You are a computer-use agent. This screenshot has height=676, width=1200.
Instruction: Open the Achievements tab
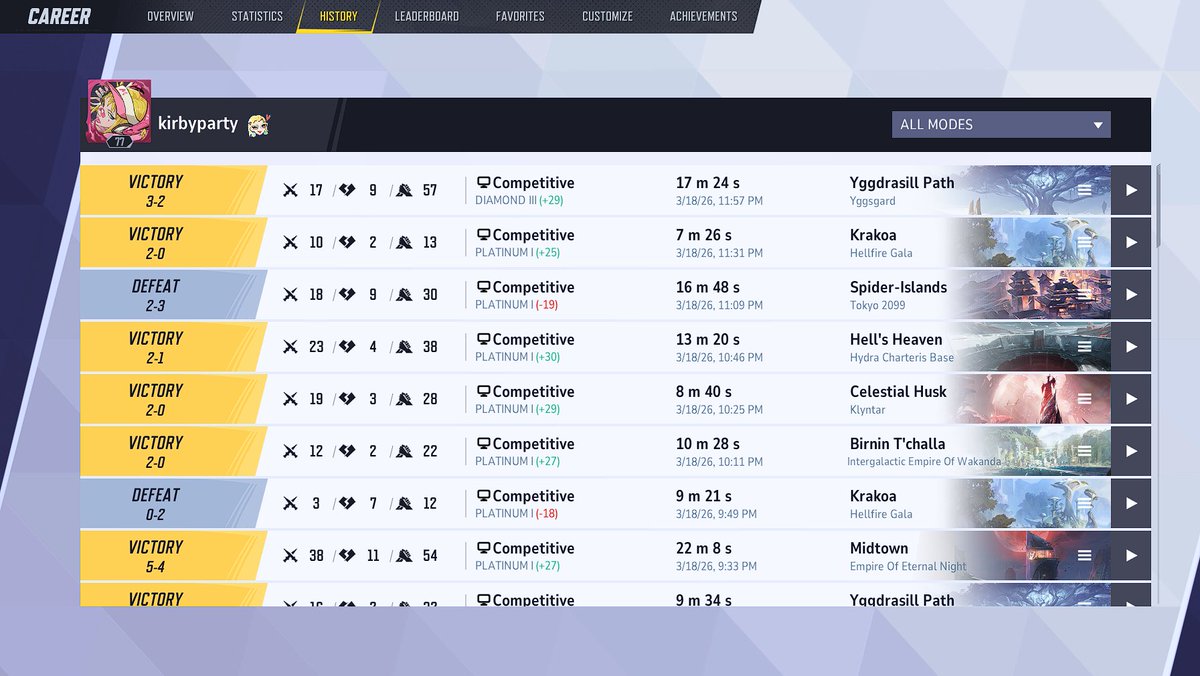pos(703,16)
